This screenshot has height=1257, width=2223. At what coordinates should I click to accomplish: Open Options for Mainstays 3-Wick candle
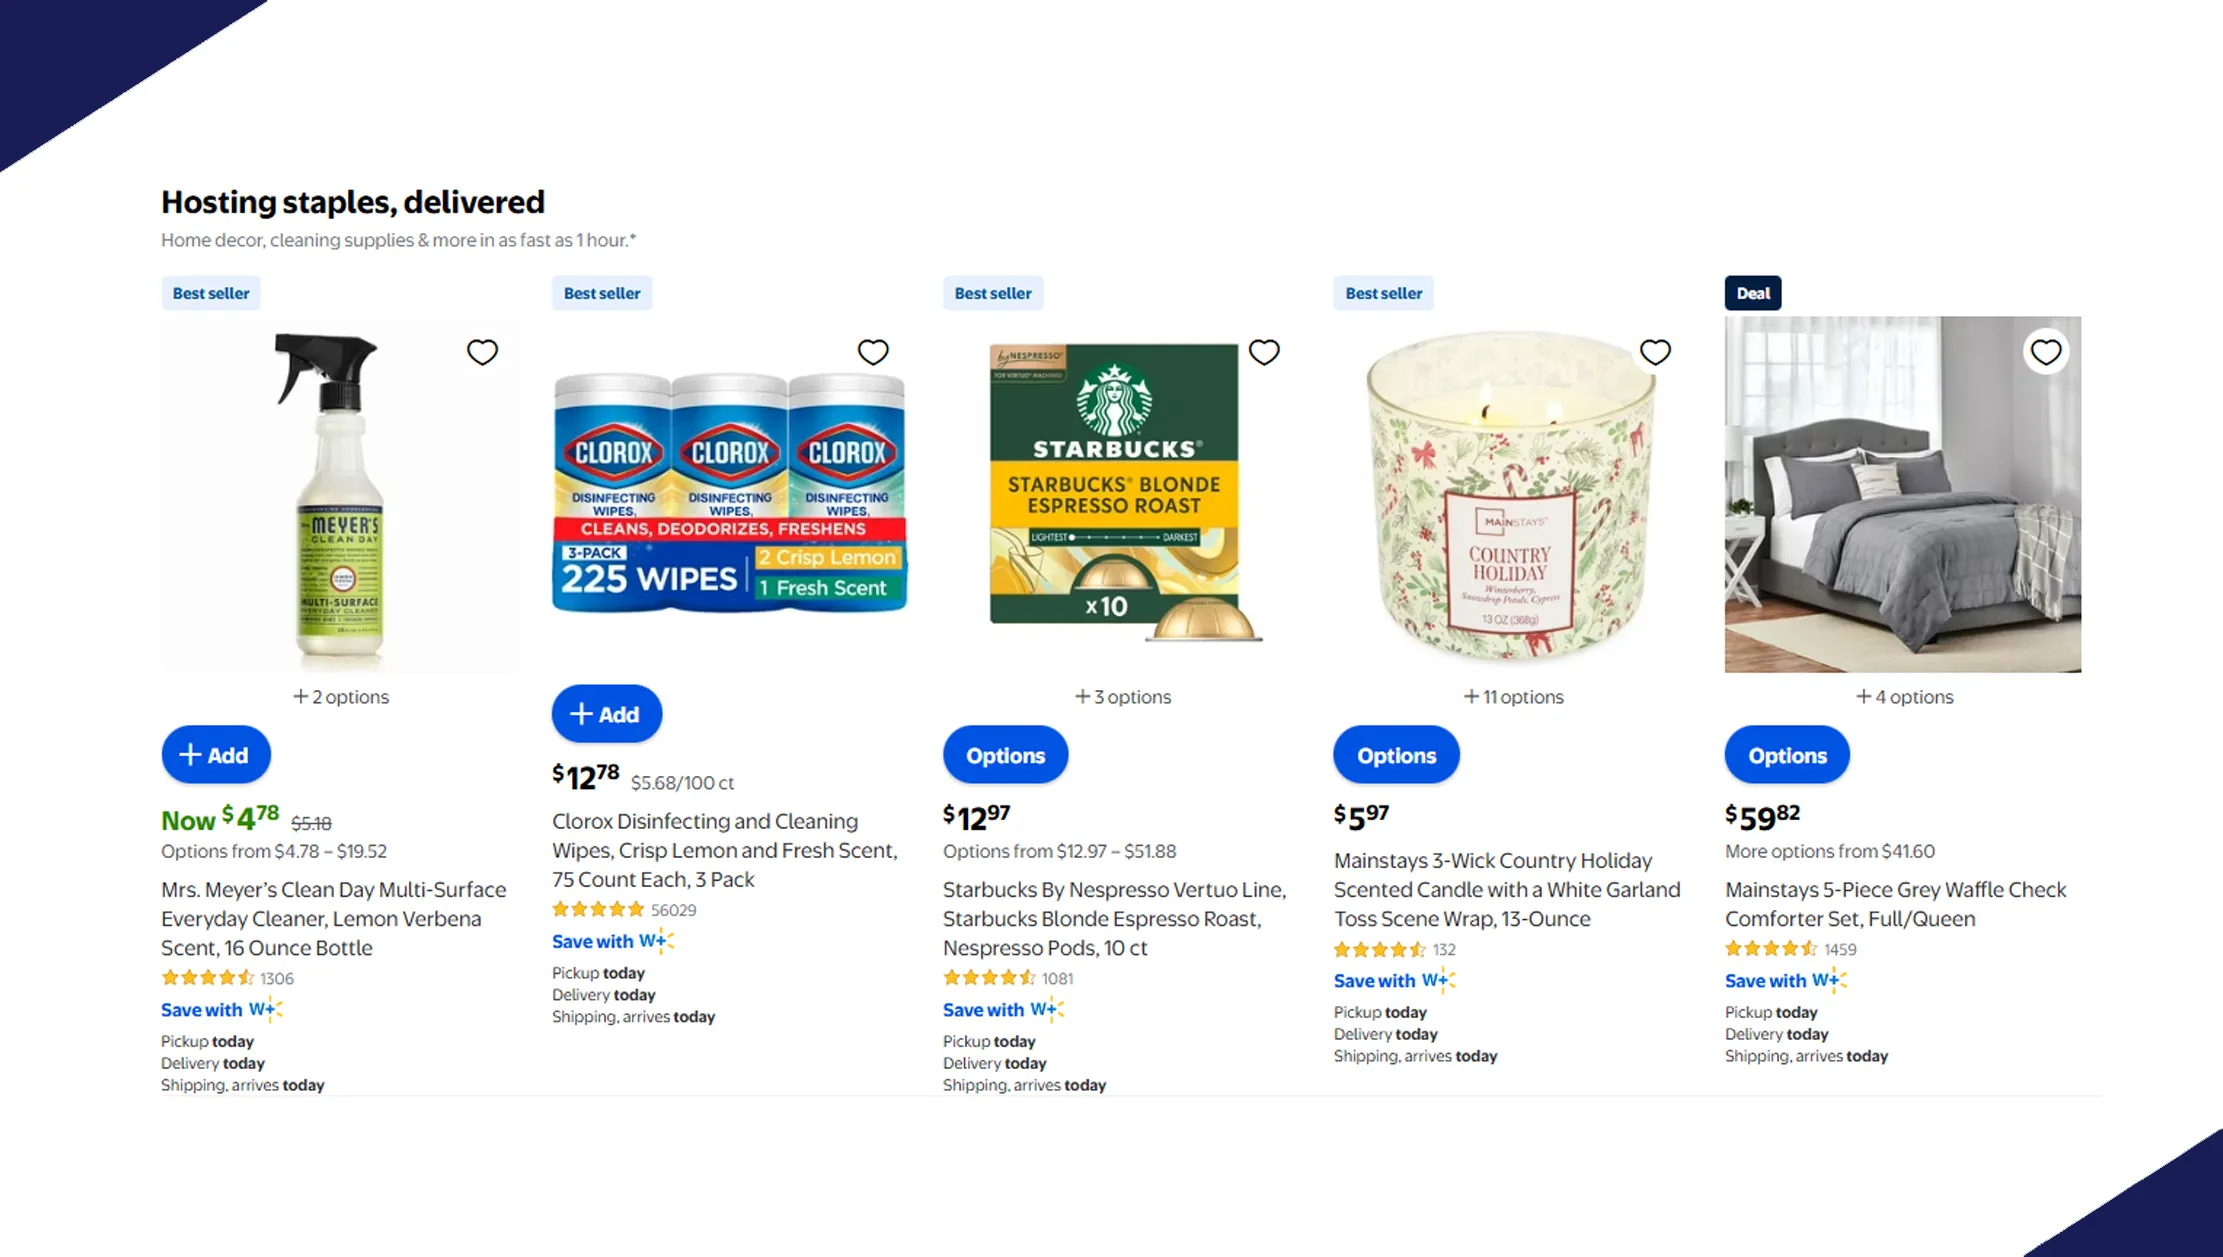[x=1396, y=755]
